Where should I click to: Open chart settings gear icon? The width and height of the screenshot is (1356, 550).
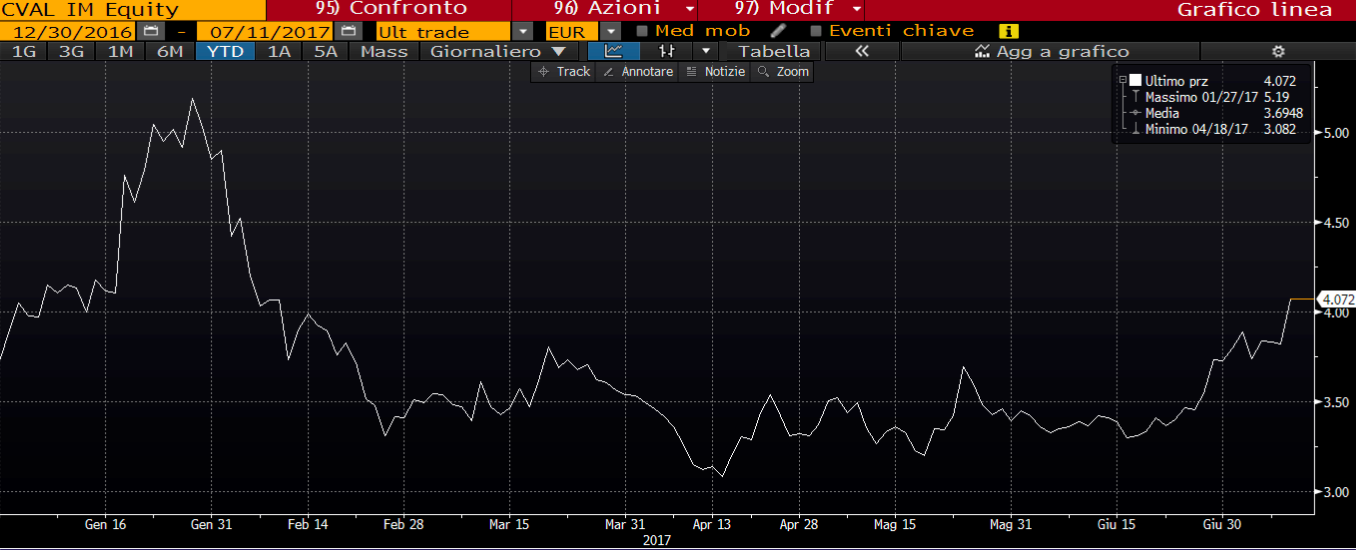1277,51
